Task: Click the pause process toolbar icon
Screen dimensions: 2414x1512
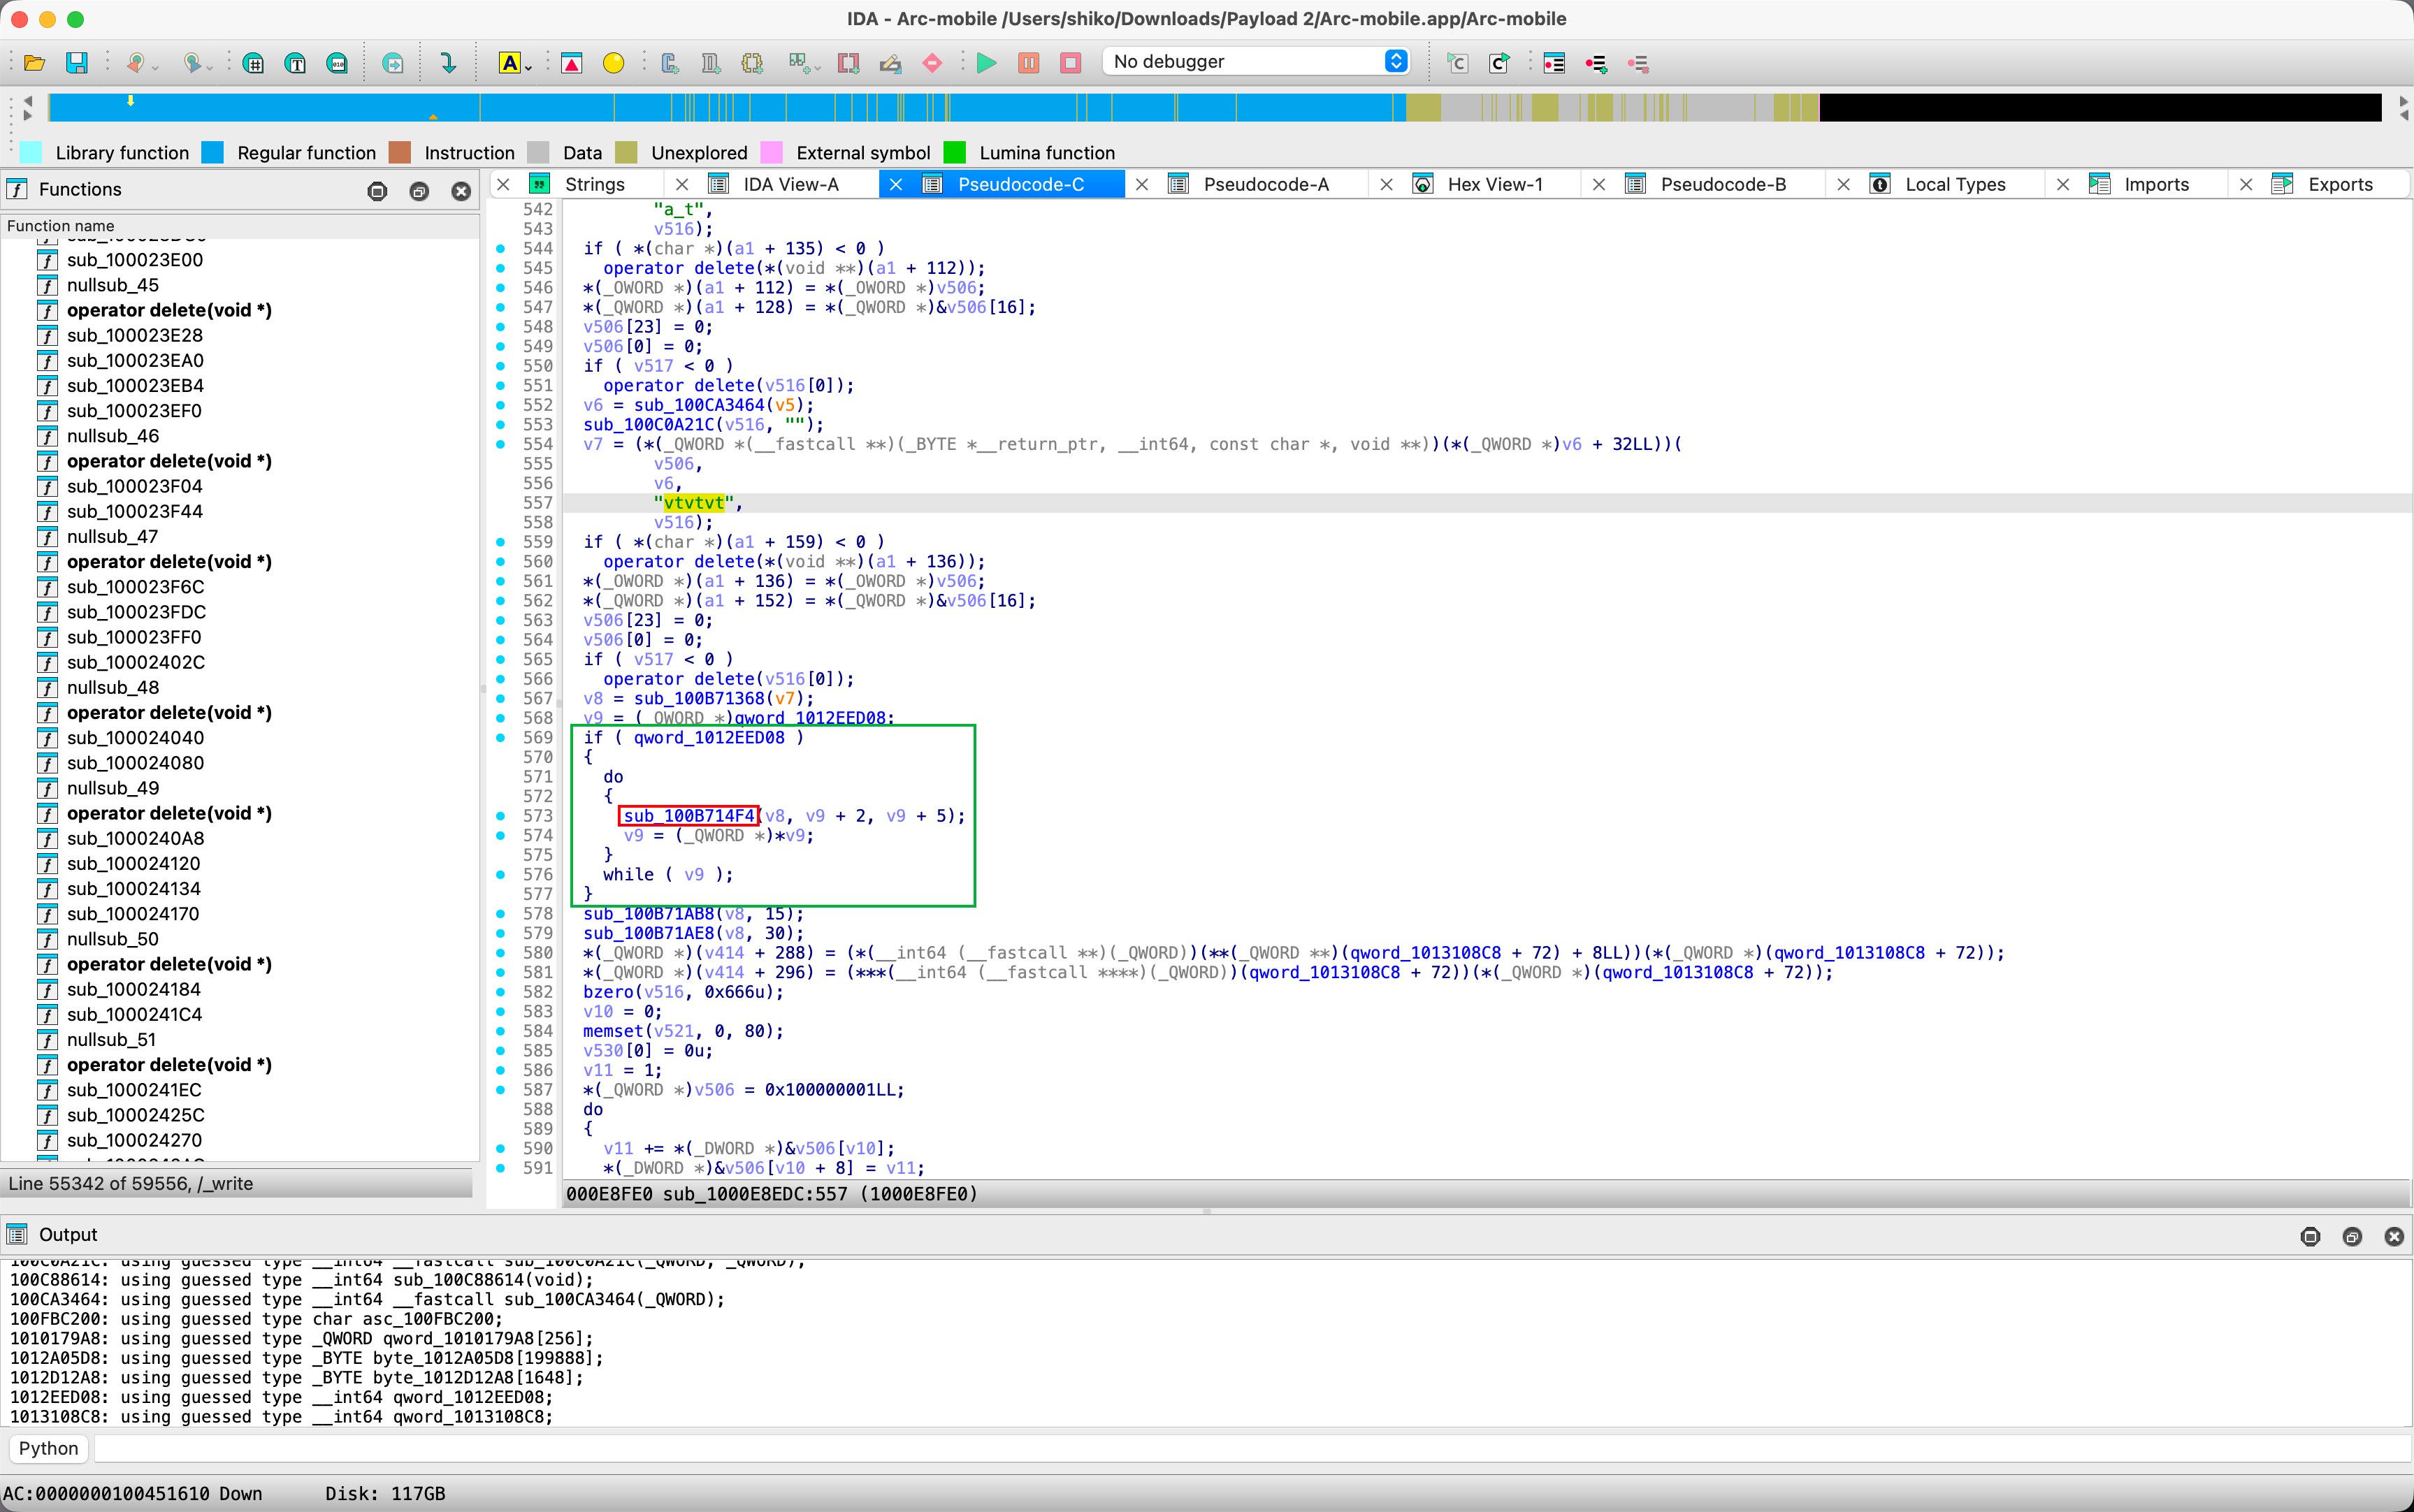Action: [1028, 63]
